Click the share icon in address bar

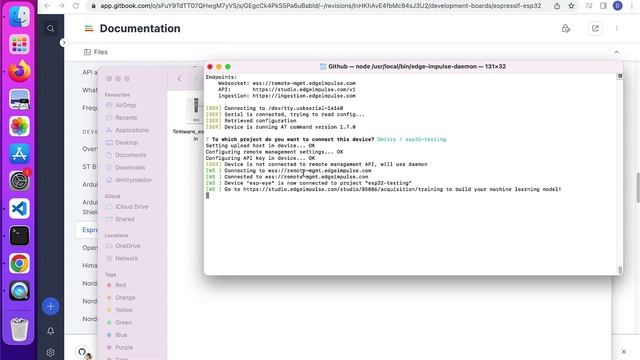[557, 6]
